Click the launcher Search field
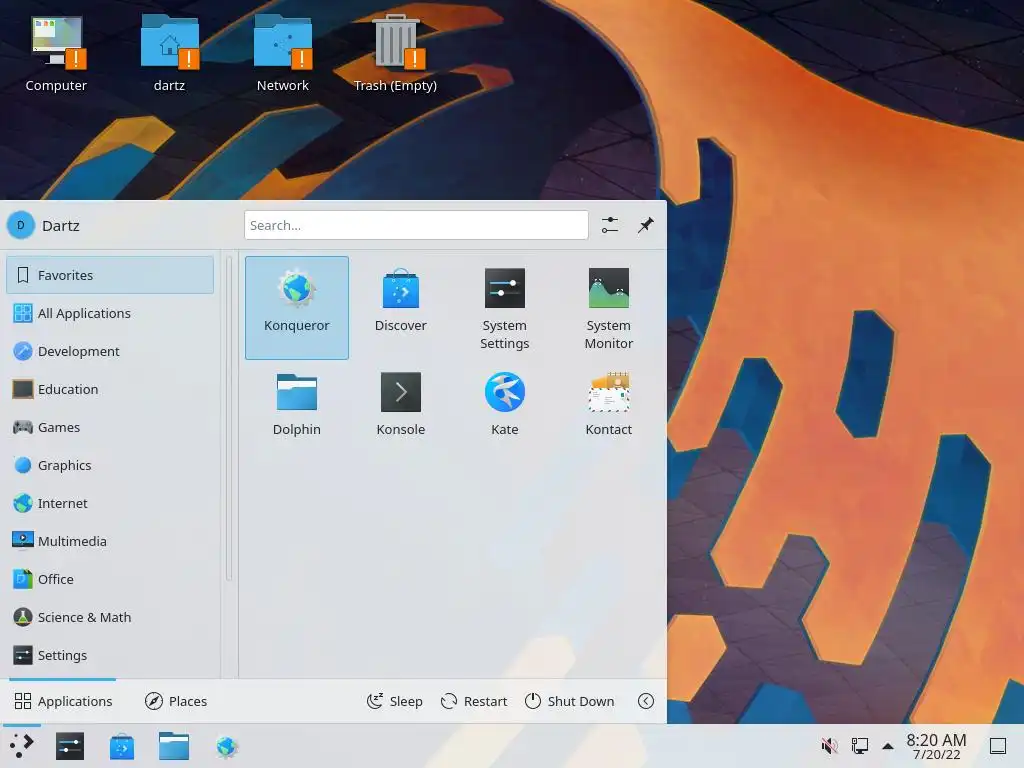Viewport: 1024px width, 768px height. tap(416, 225)
